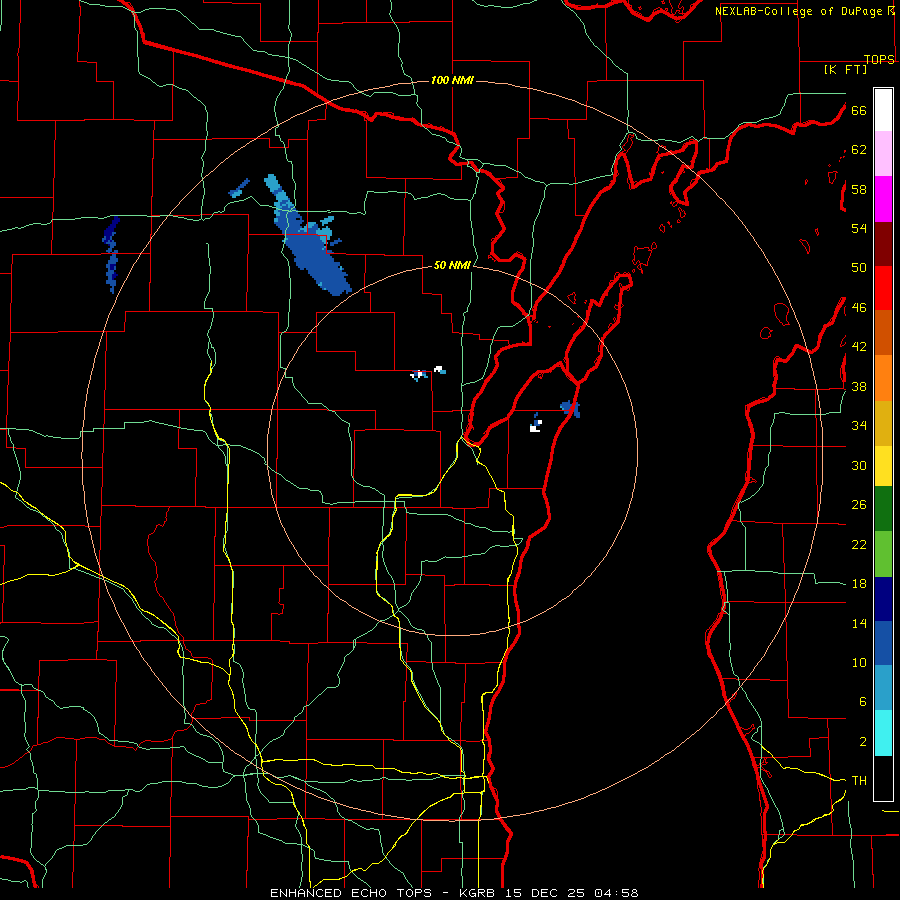Viewport: 900px width, 900px height.
Task: Click the legend value 58
Action: pyautogui.click(x=859, y=189)
